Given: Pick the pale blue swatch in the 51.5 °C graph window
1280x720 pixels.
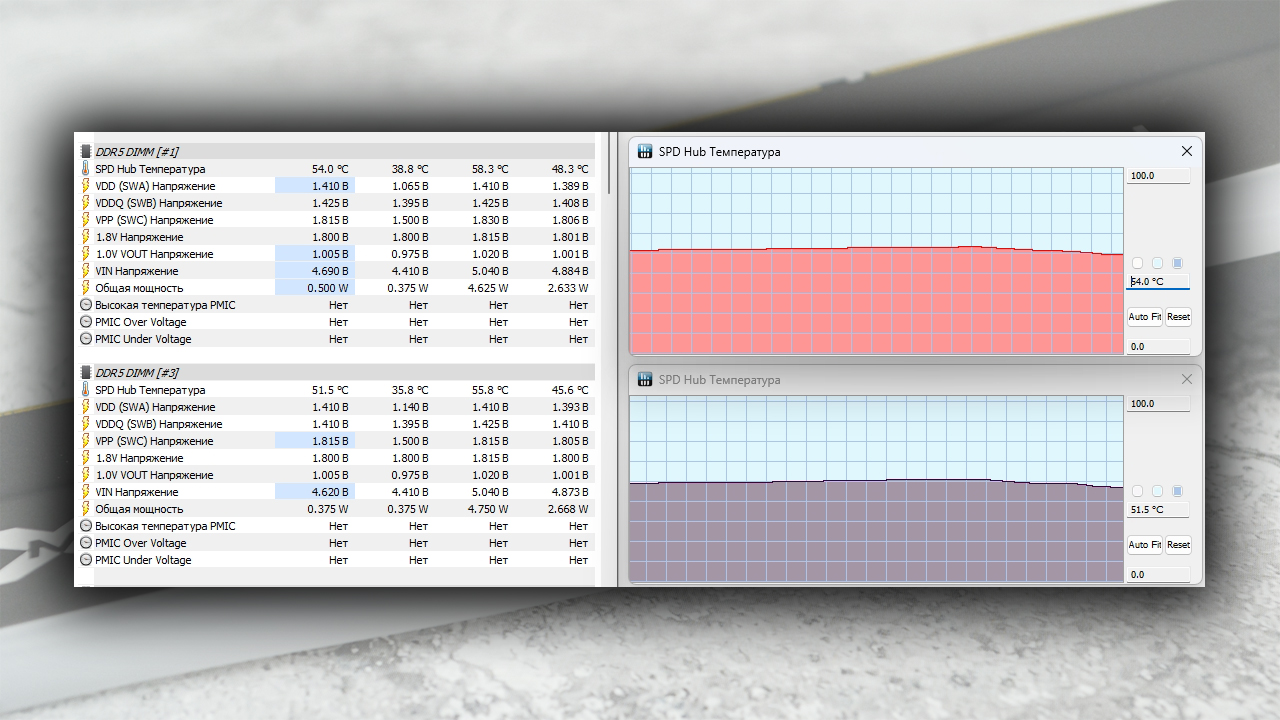Looking at the screenshot, I should (x=1157, y=491).
